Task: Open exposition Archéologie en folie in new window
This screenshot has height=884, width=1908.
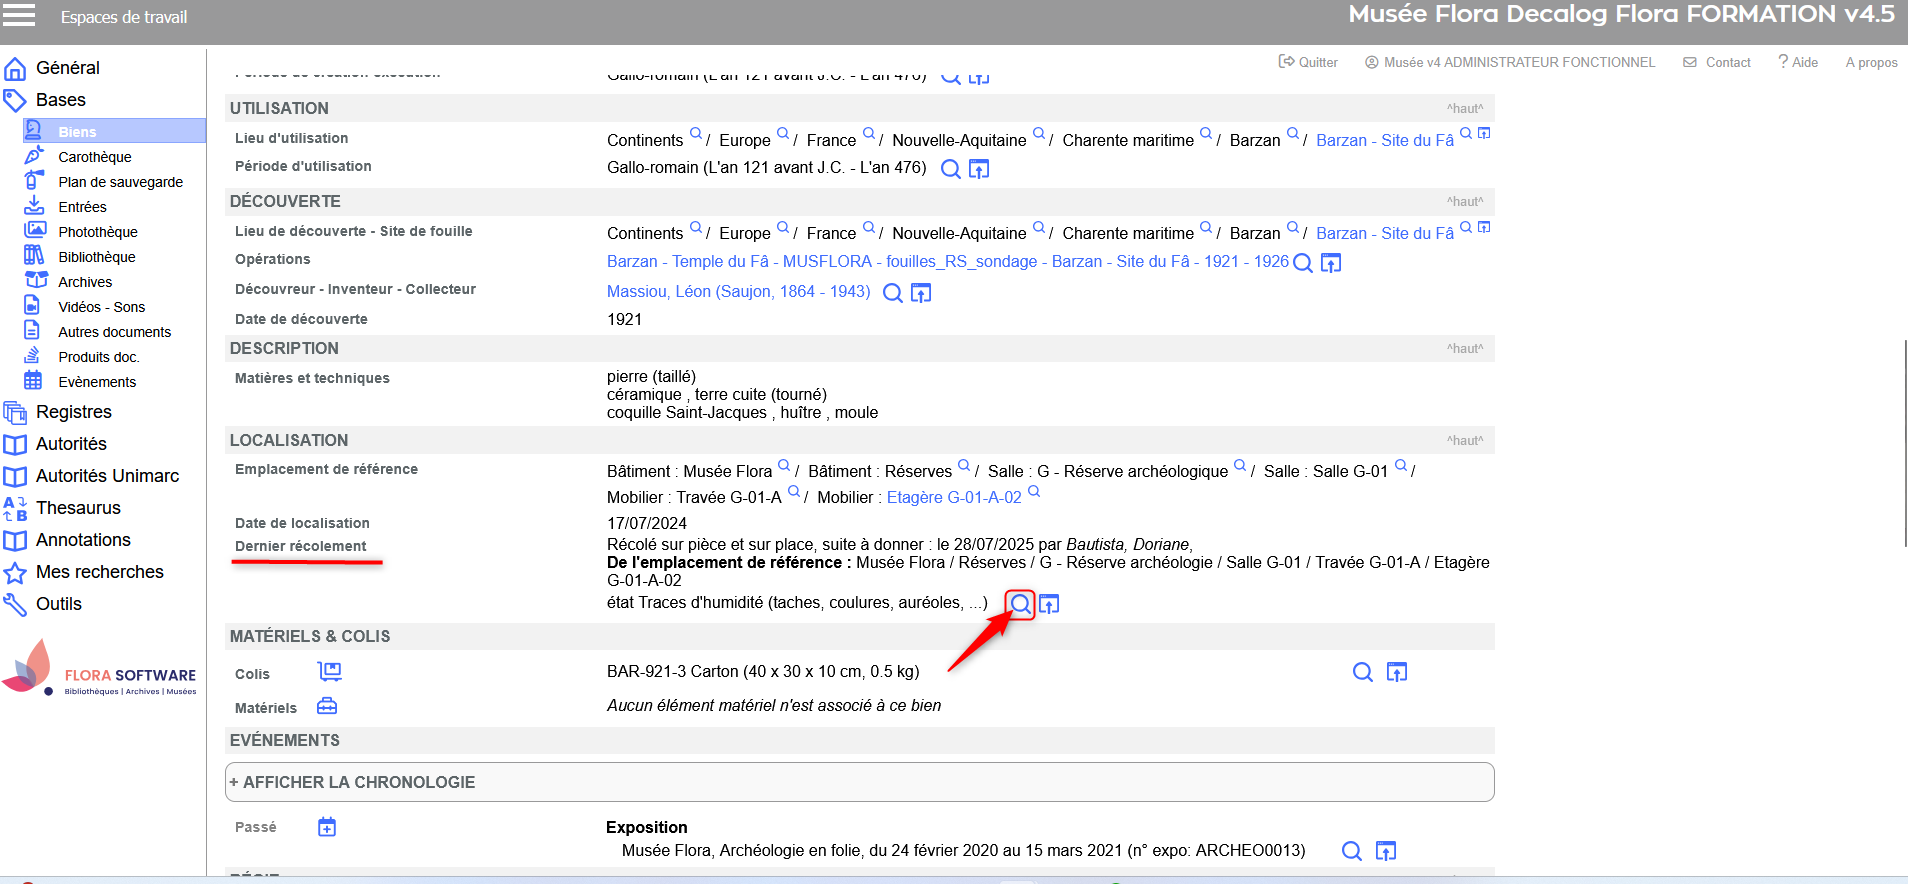Action: tap(1386, 851)
